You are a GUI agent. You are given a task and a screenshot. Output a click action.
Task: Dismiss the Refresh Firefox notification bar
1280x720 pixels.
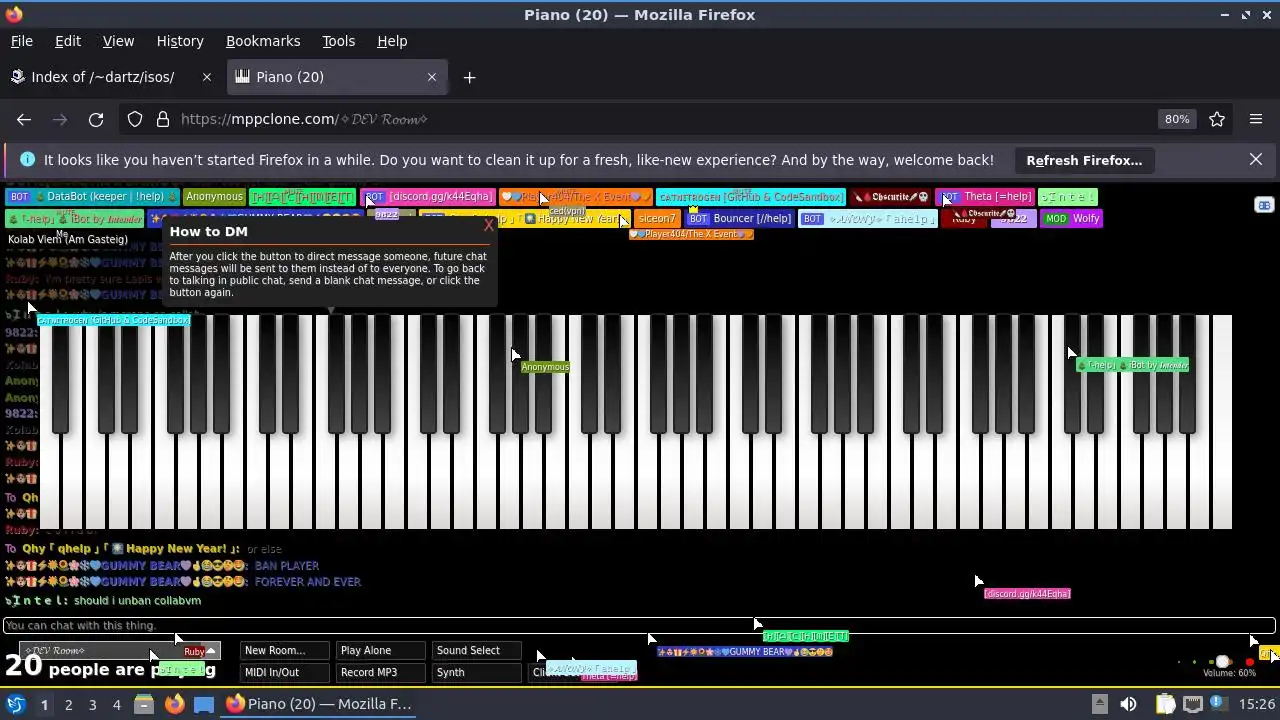(x=1256, y=159)
